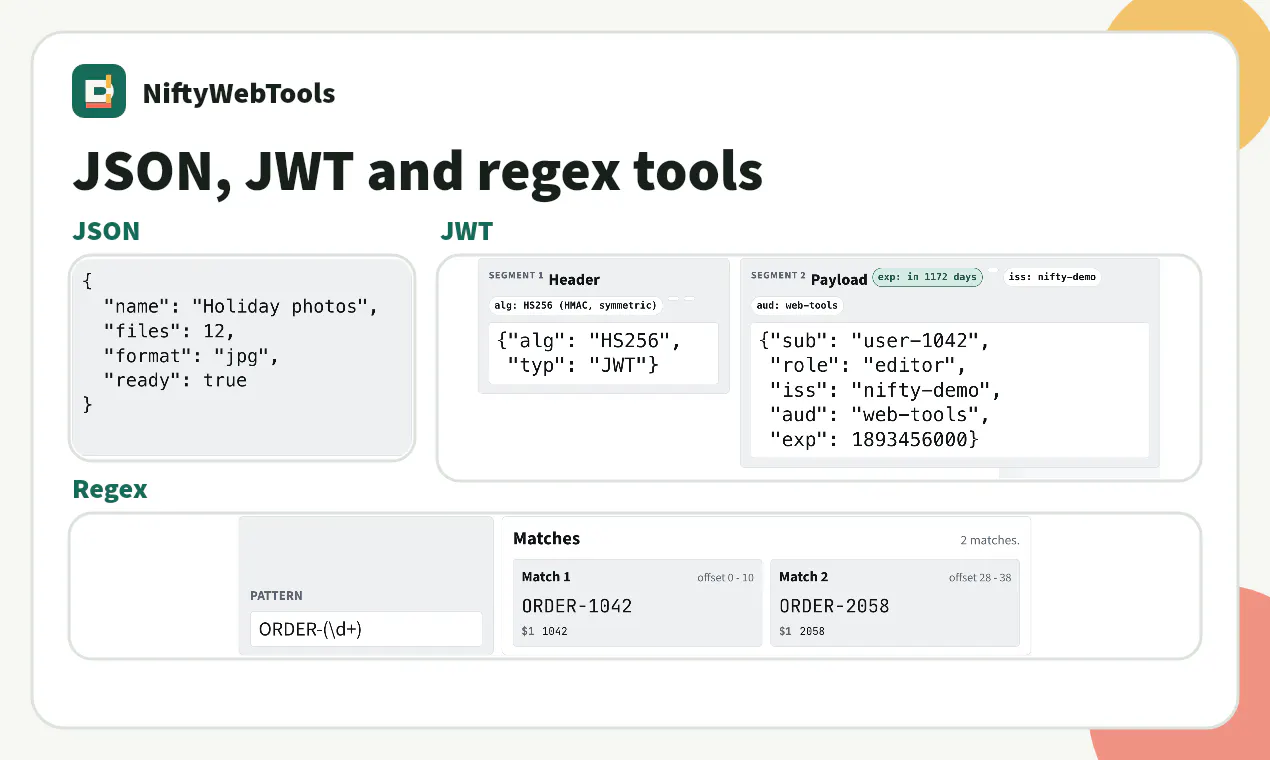Click the JWT header JSON box
Image resolution: width=1270 pixels, height=760 pixels.
point(604,353)
